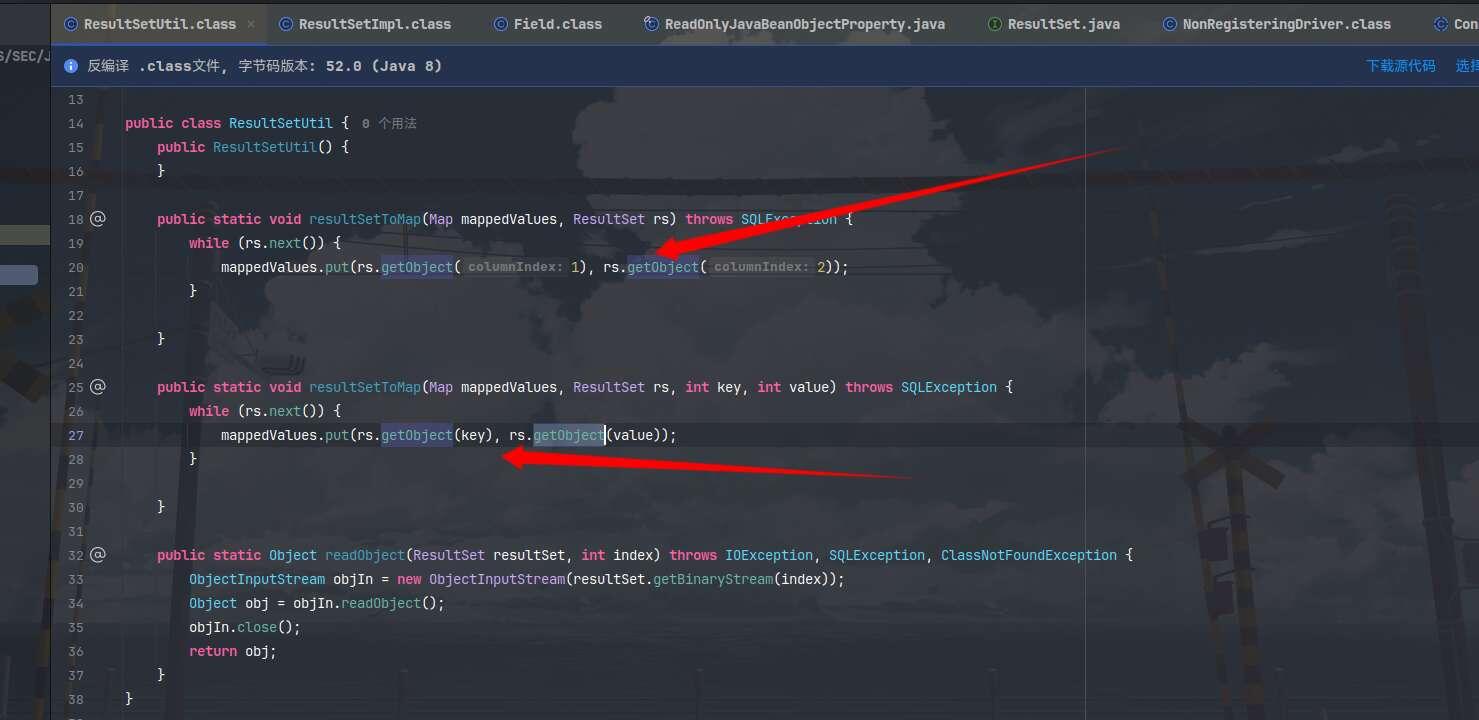
Task: Click the "0 个用法" usages hint
Action: pyautogui.click(x=389, y=124)
